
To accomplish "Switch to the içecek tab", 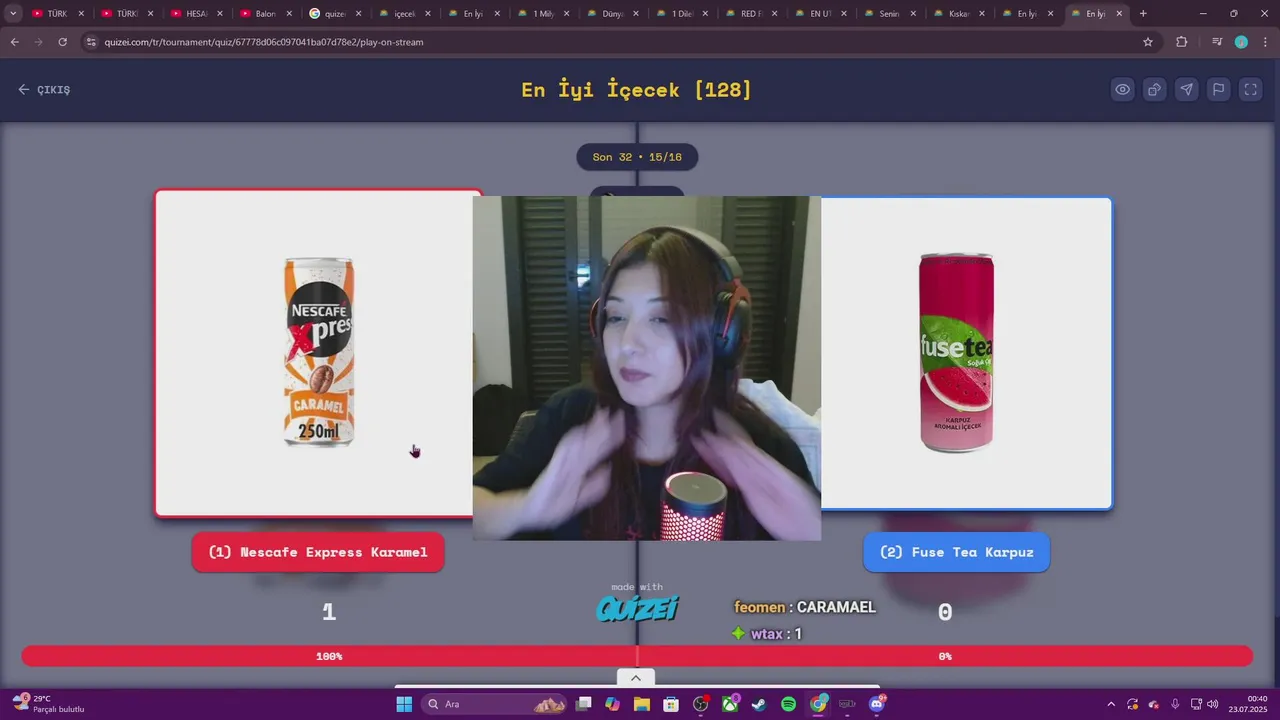I will coord(404,14).
